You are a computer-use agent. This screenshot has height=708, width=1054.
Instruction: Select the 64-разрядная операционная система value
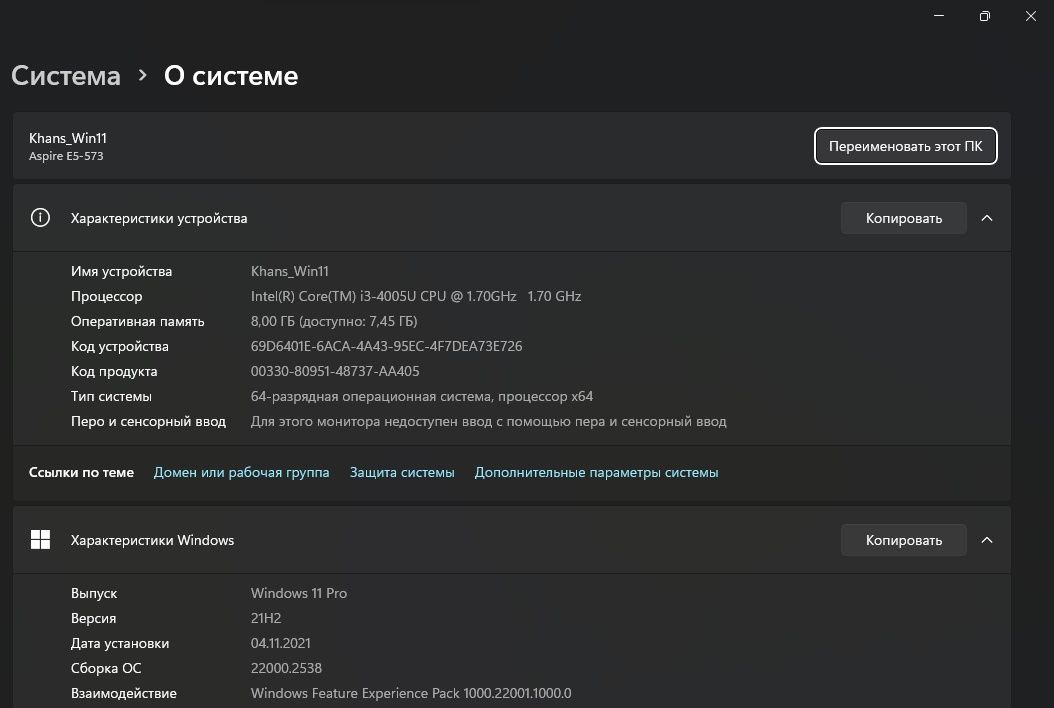pos(421,396)
